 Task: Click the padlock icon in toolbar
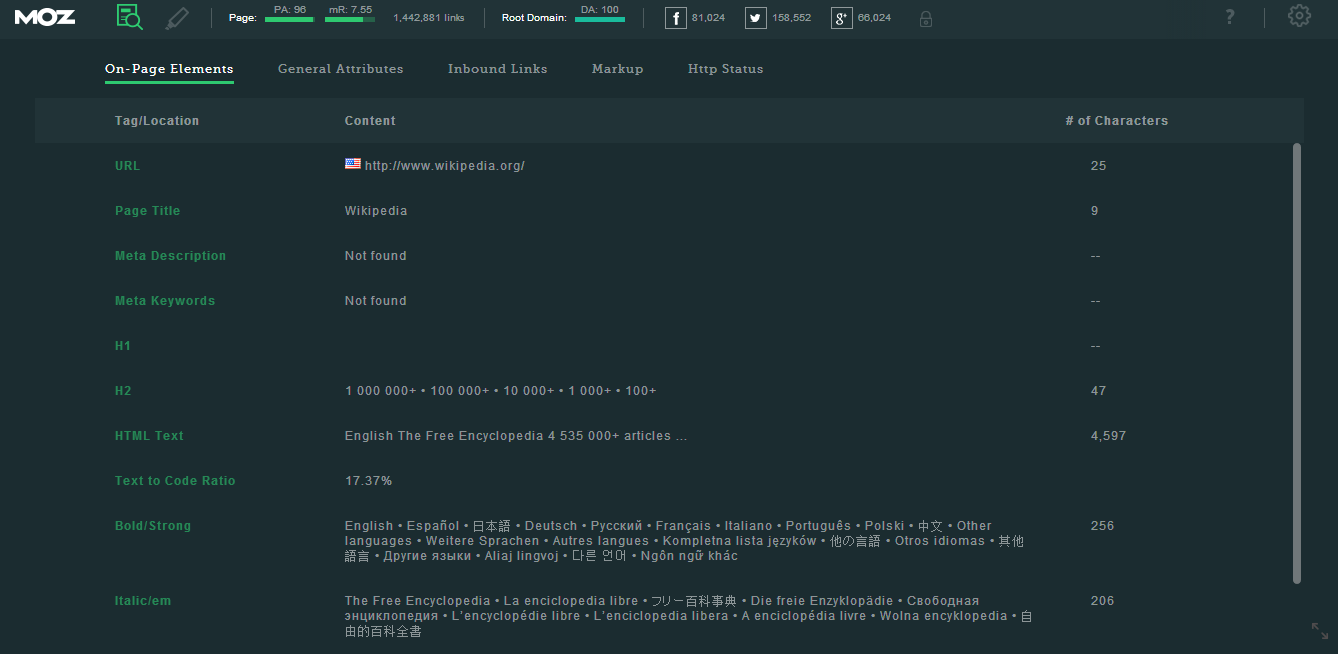pyautogui.click(x=926, y=18)
